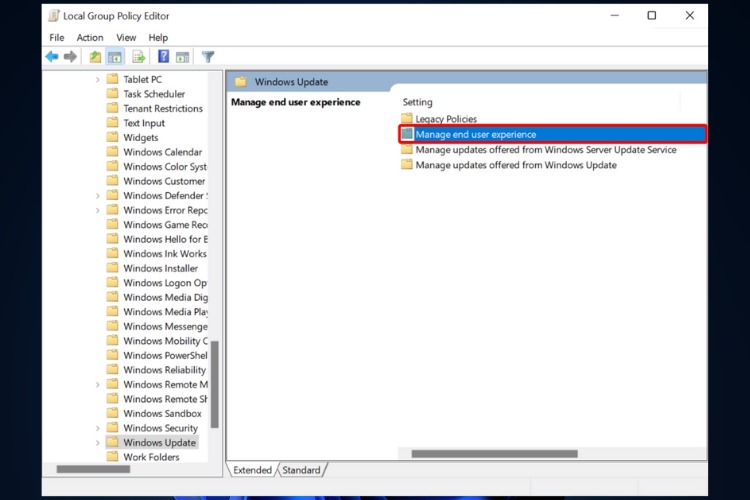Screen dimensions: 750x500
Task: Open the File menu
Action: pos(56,37)
